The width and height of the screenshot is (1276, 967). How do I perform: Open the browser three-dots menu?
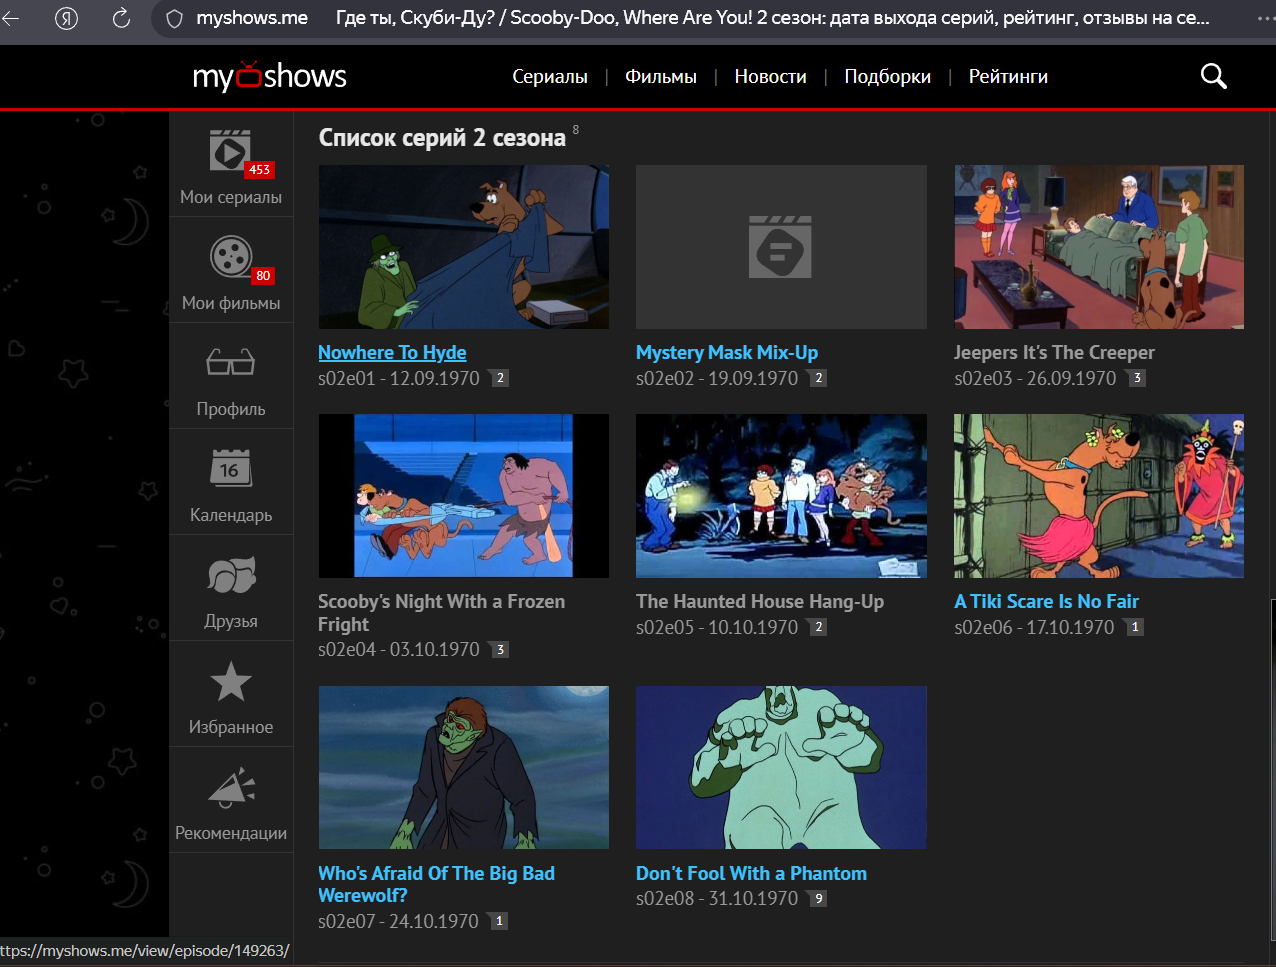pyautogui.click(x=1266, y=18)
